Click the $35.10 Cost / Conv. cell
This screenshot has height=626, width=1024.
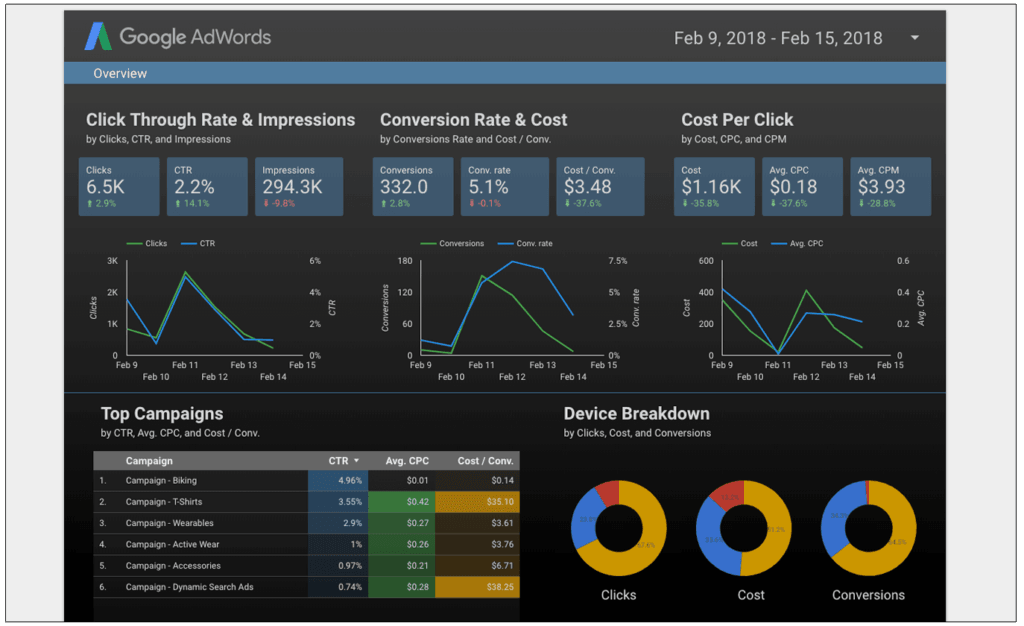pos(477,502)
